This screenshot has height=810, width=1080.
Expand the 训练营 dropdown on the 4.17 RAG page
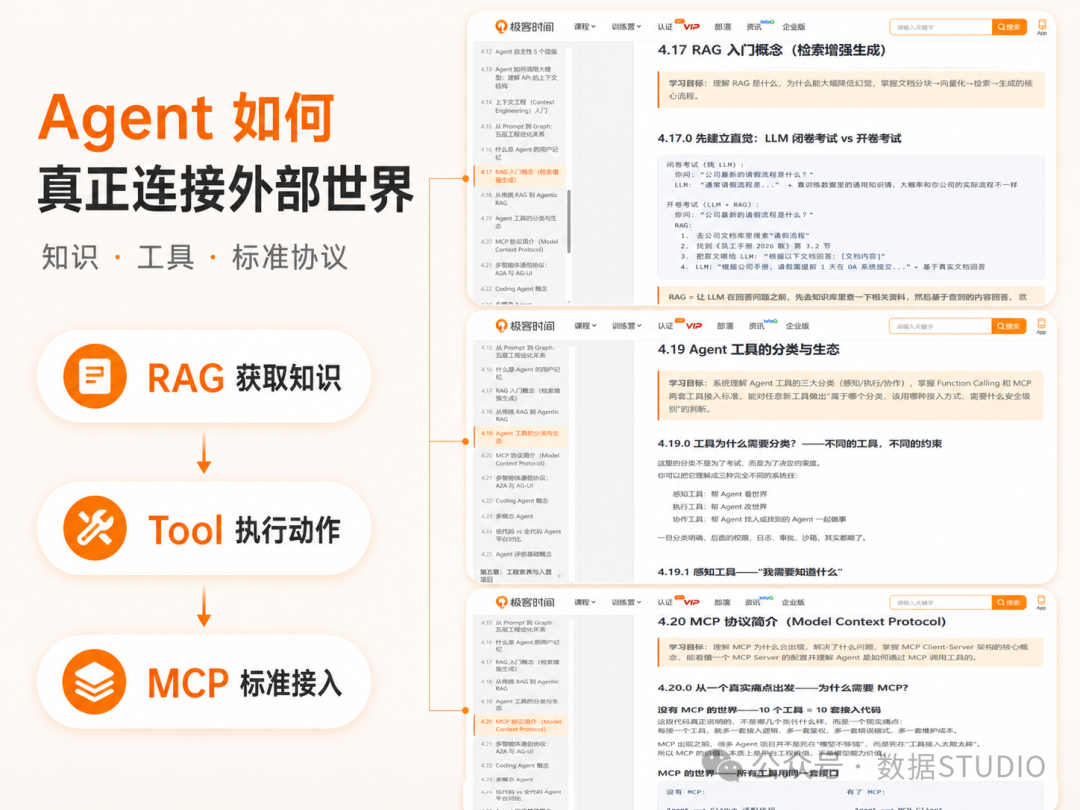[x=626, y=27]
